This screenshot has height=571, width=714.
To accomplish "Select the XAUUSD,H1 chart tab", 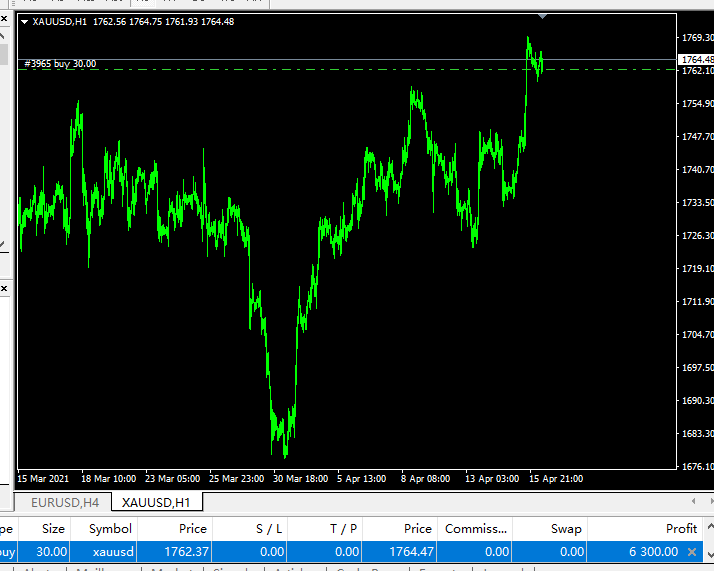I will point(156,503).
